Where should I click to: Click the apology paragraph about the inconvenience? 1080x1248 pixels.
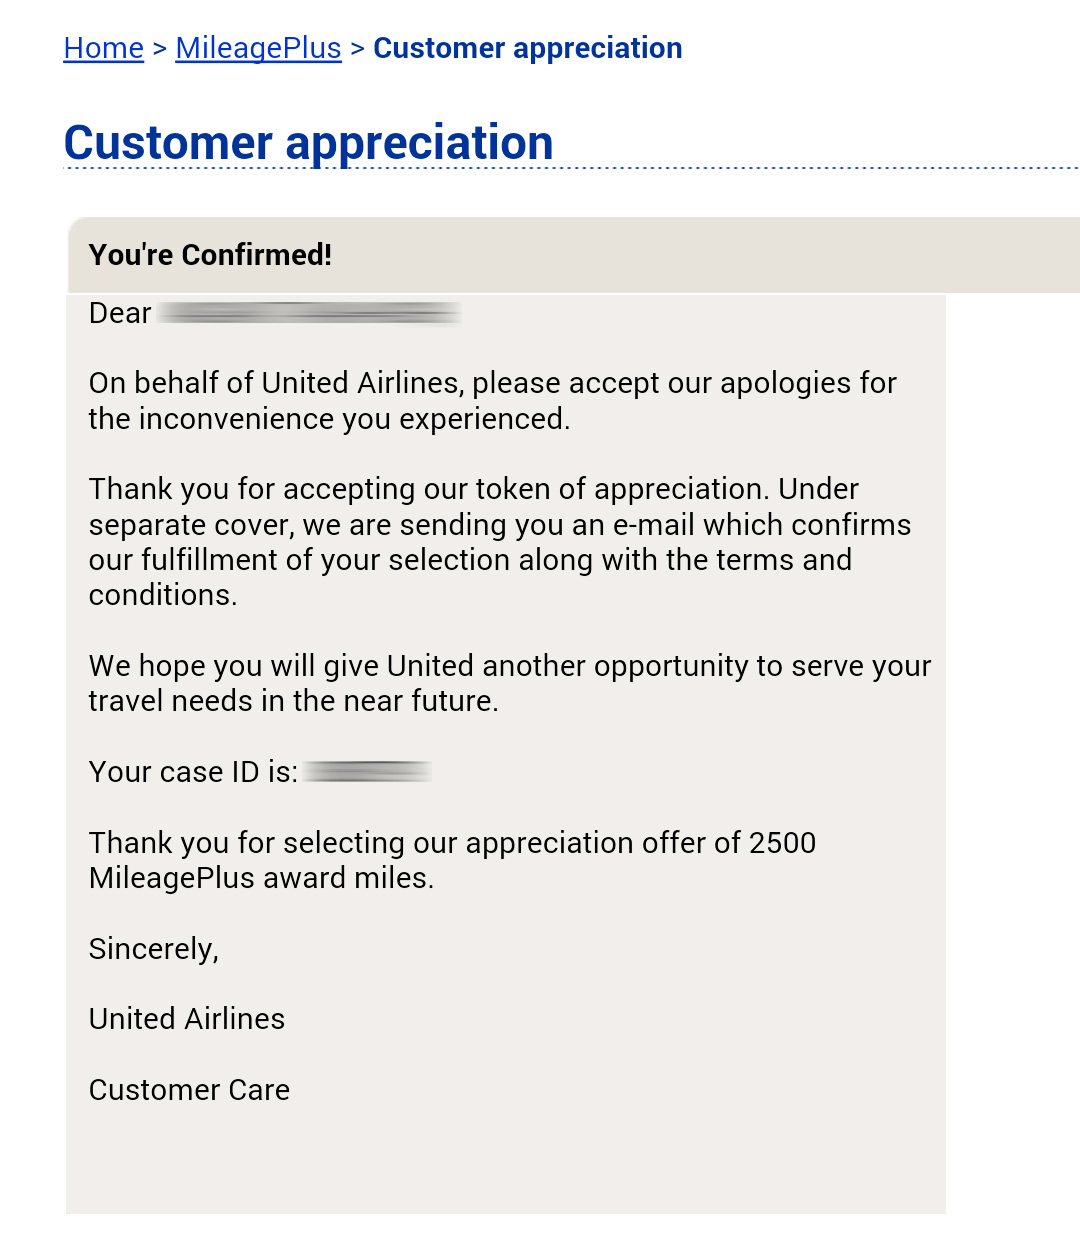[493, 401]
